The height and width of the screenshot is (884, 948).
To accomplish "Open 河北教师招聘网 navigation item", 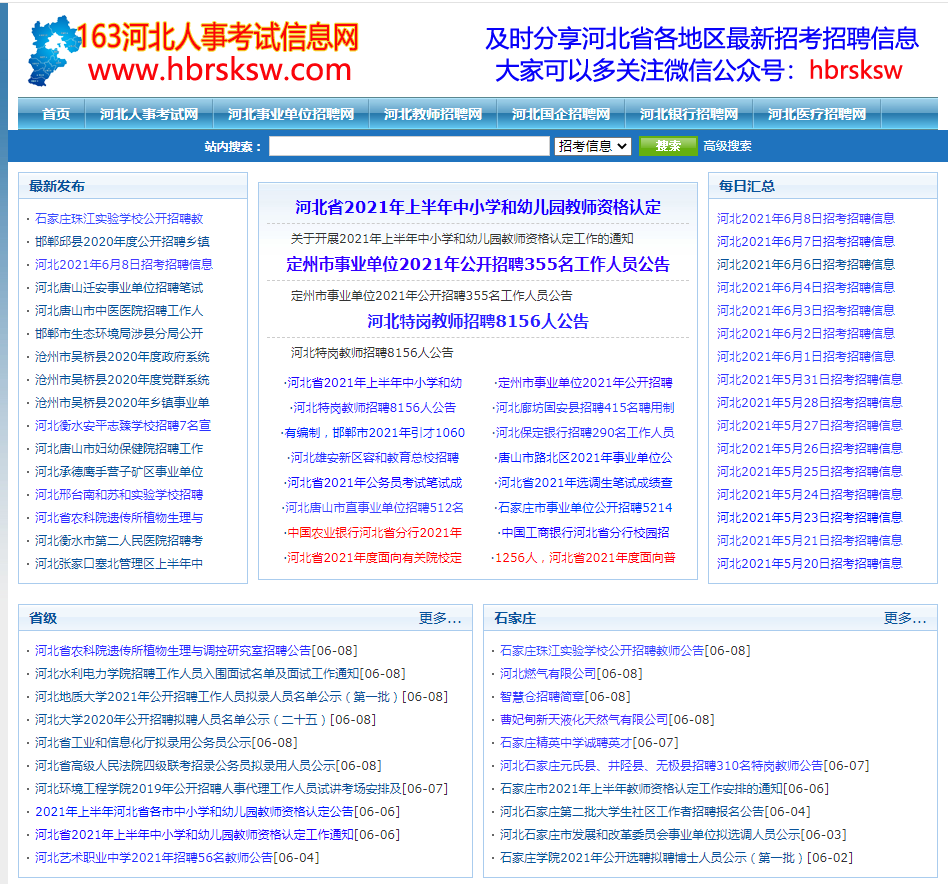I will coord(433,114).
